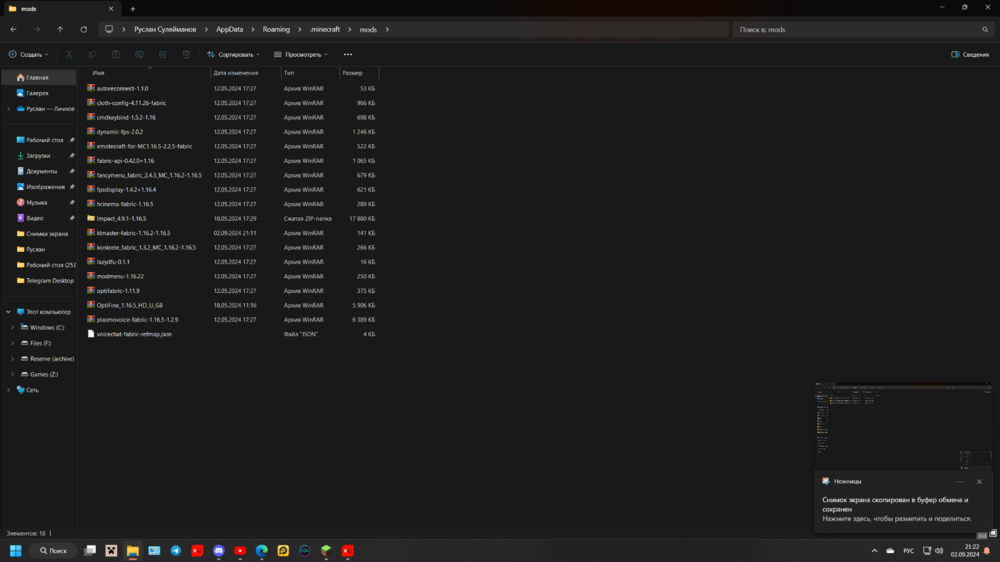This screenshot has width=1000, height=562.
Task: Click the PC monitor icon in address bar
Action: click(x=109, y=29)
